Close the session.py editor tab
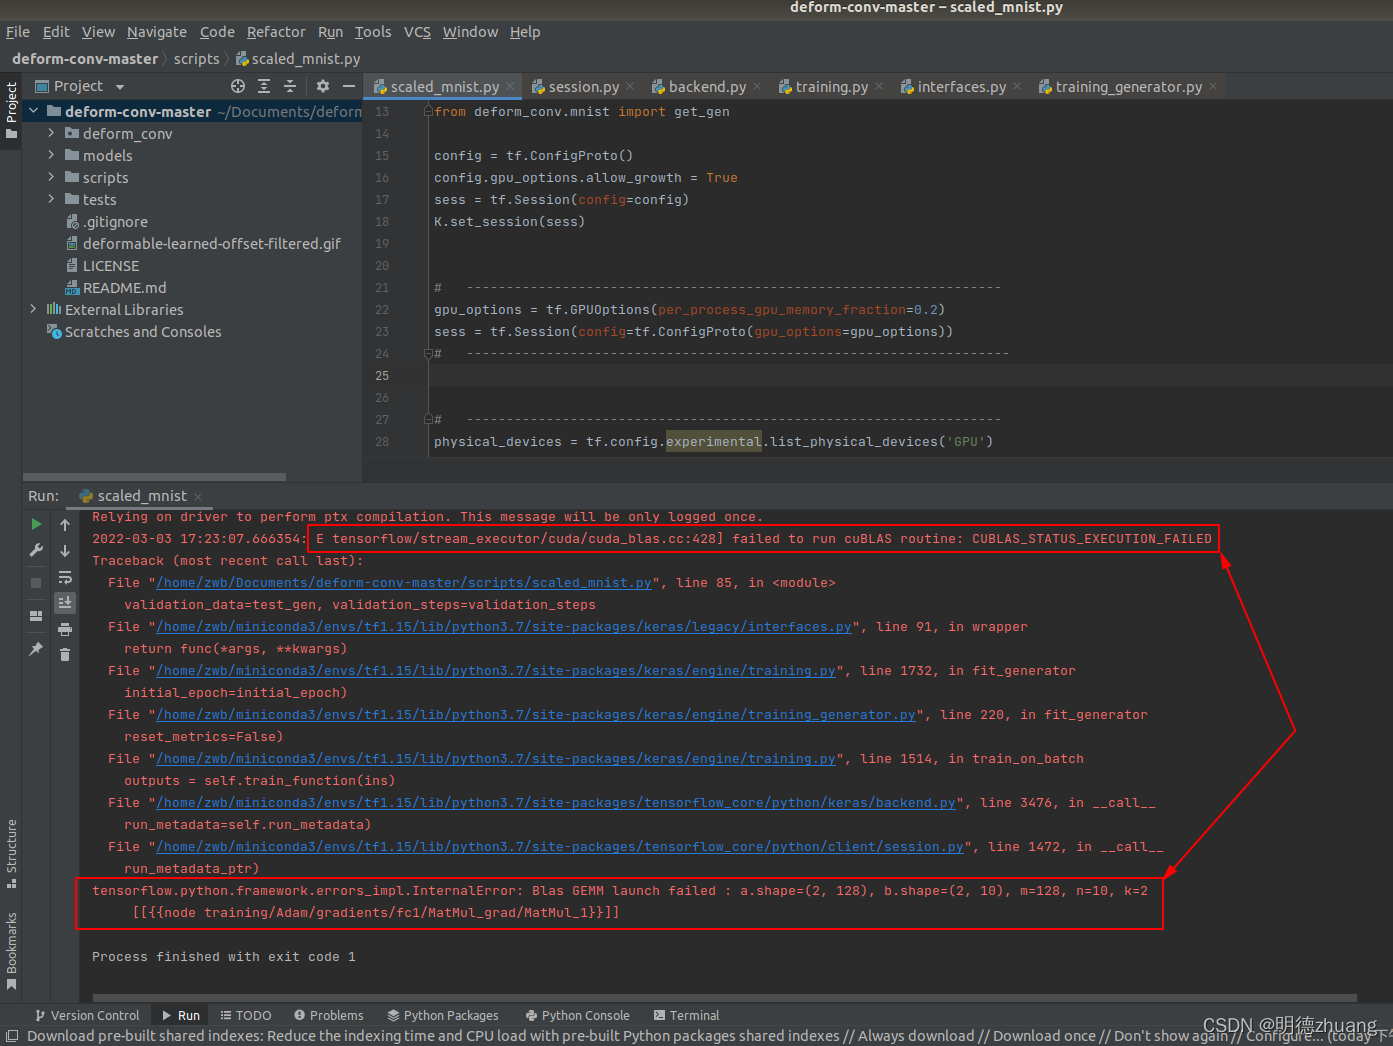This screenshot has width=1393, height=1046. tap(630, 87)
